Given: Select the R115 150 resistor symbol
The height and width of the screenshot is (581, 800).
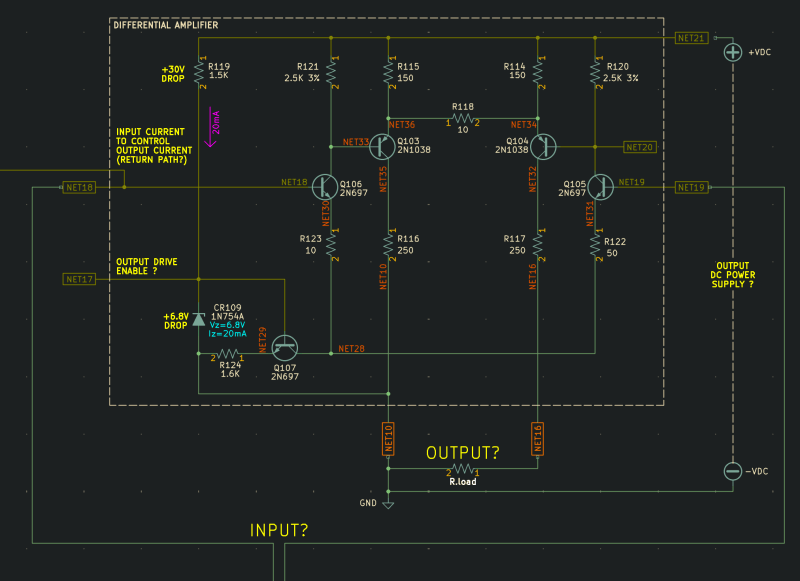Looking at the screenshot, I should [x=388, y=72].
